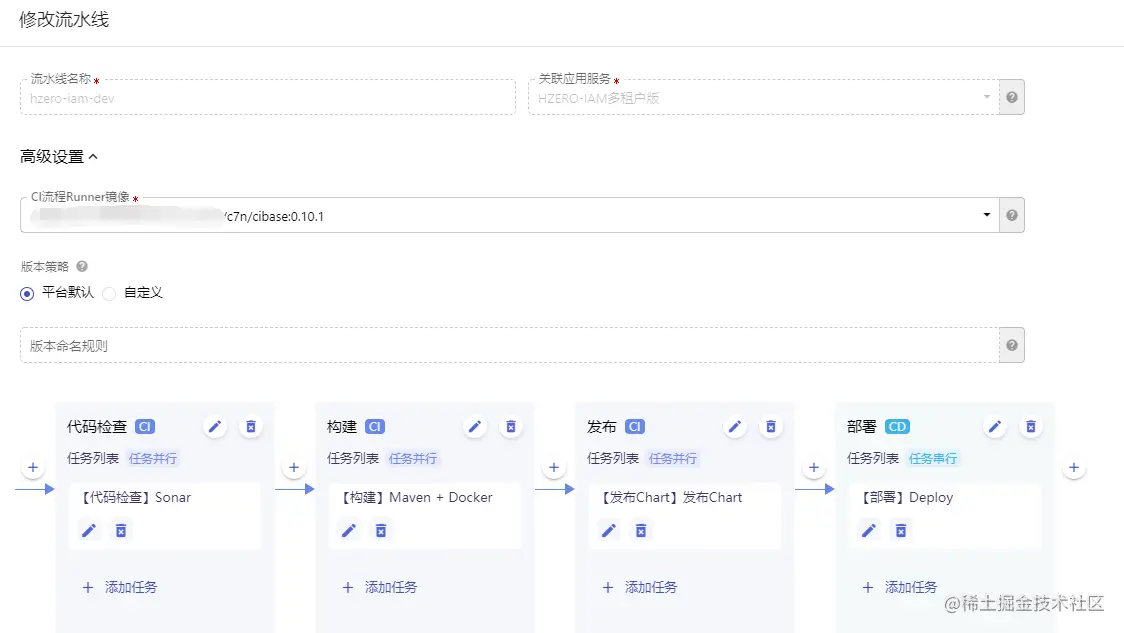
Task: Select the 【构建】Maven + Docker task text
Action: click(415, 498)
